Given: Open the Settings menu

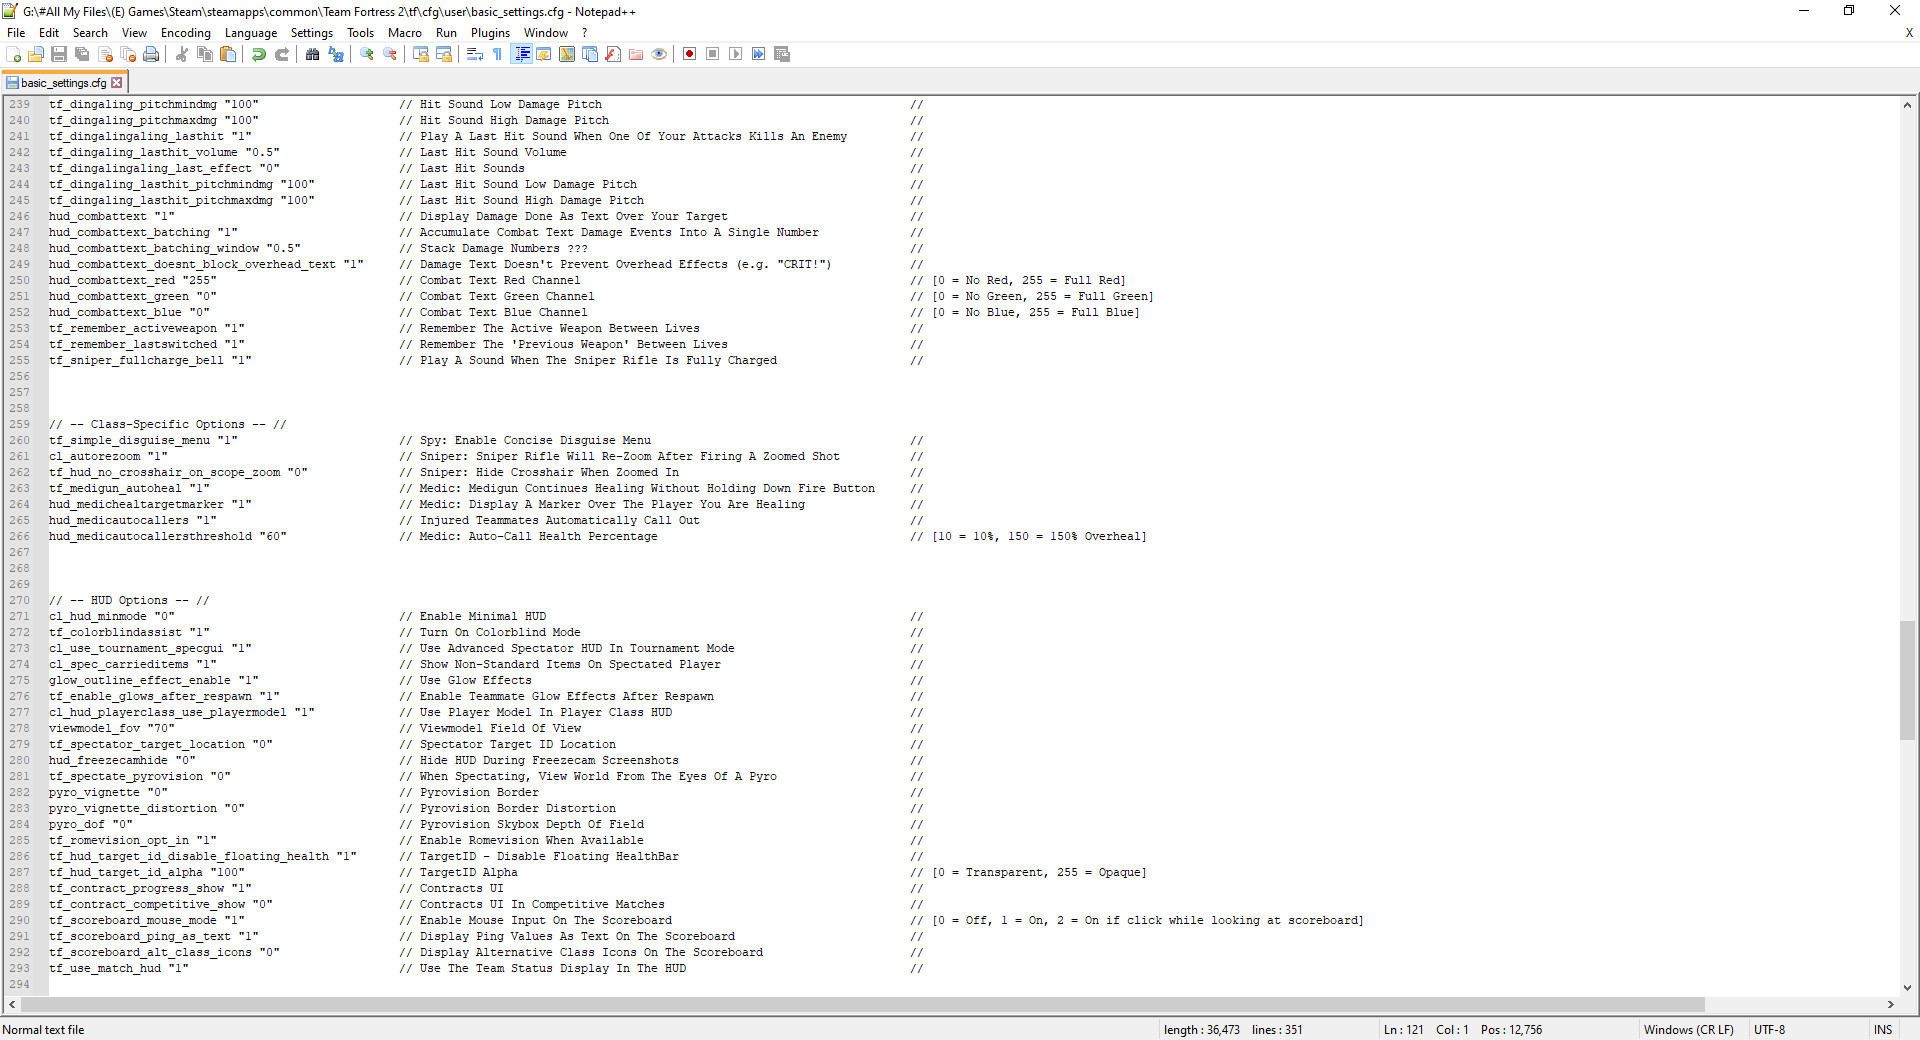Looking at the screenshot, I should 311,32.
